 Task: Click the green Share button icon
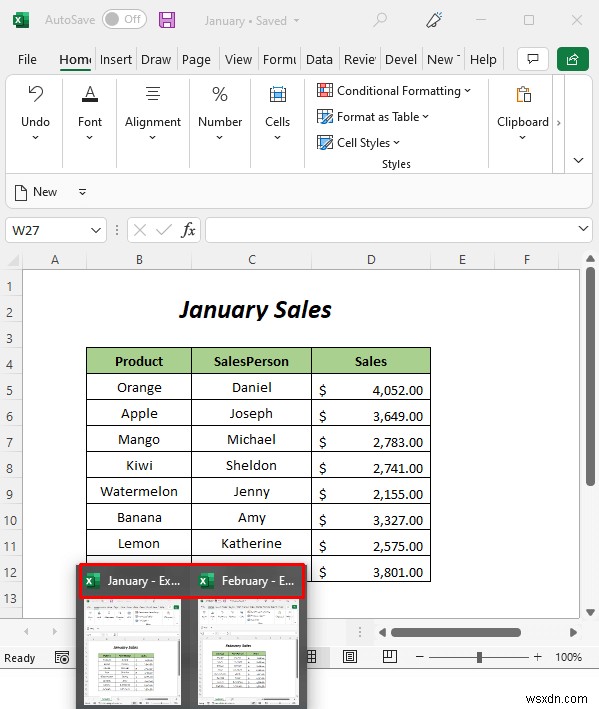[572, 59]
